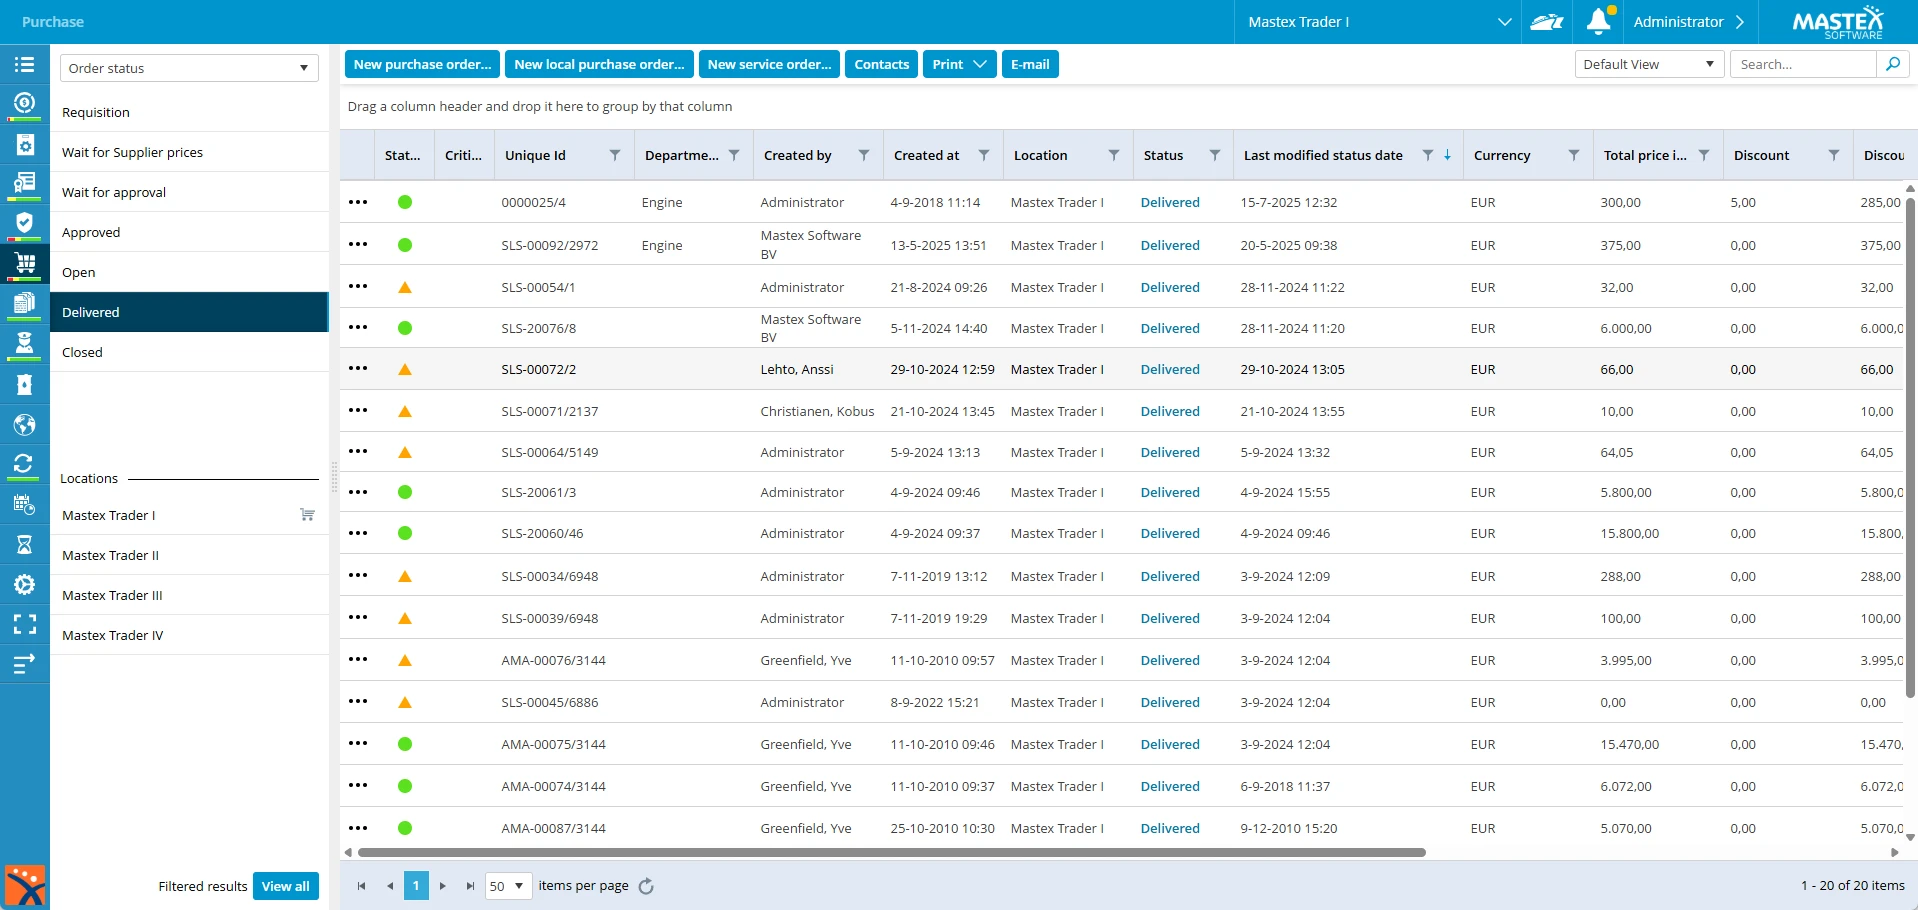The height and width of the screenshot is (910, 1918).
Task: Select Closed status
Action: (189, 352)
